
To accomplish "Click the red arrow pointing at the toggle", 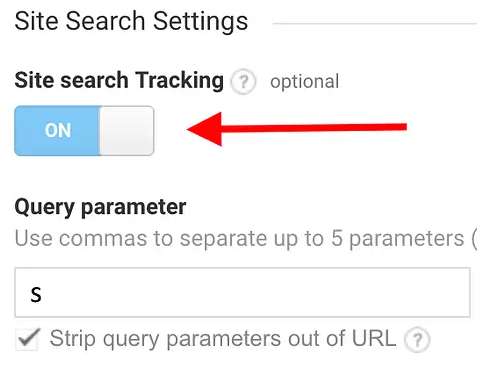I will pos(297,129).
